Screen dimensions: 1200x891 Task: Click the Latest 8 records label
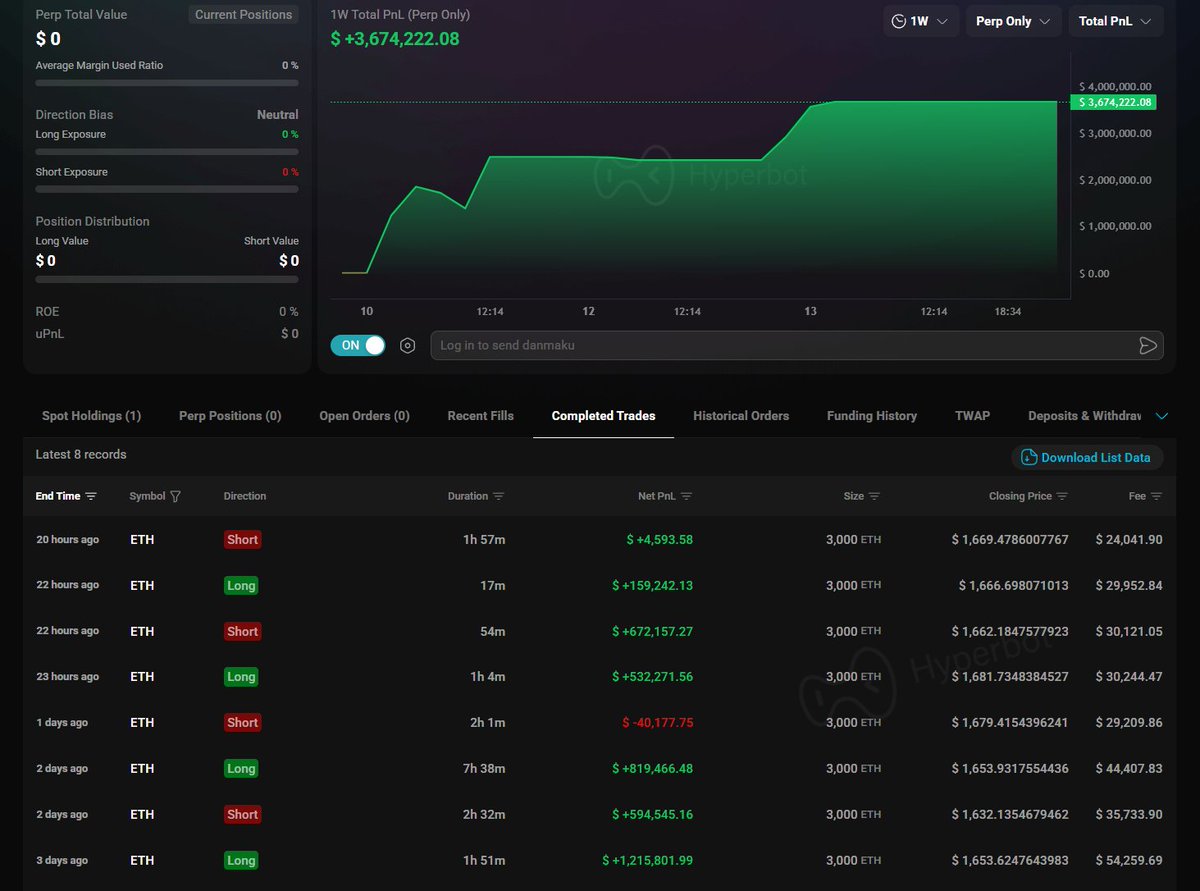tap(81, 455)
